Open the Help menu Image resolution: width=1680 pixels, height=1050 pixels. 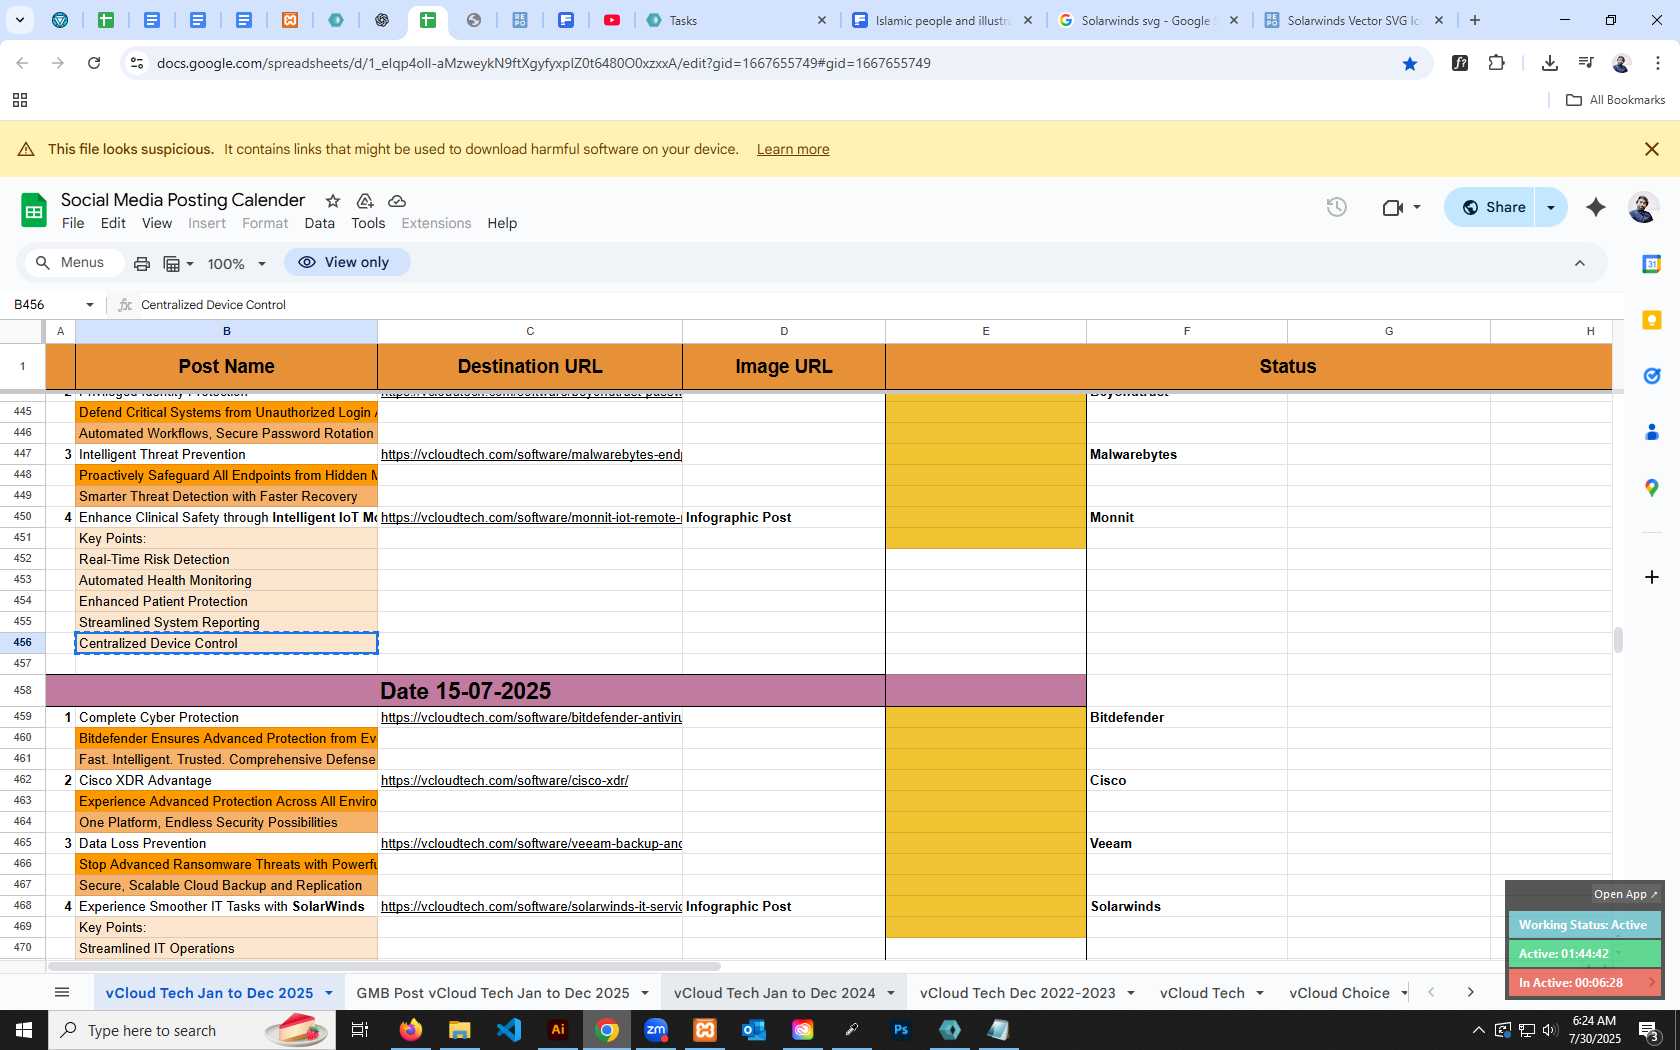(x=502, y=224)
